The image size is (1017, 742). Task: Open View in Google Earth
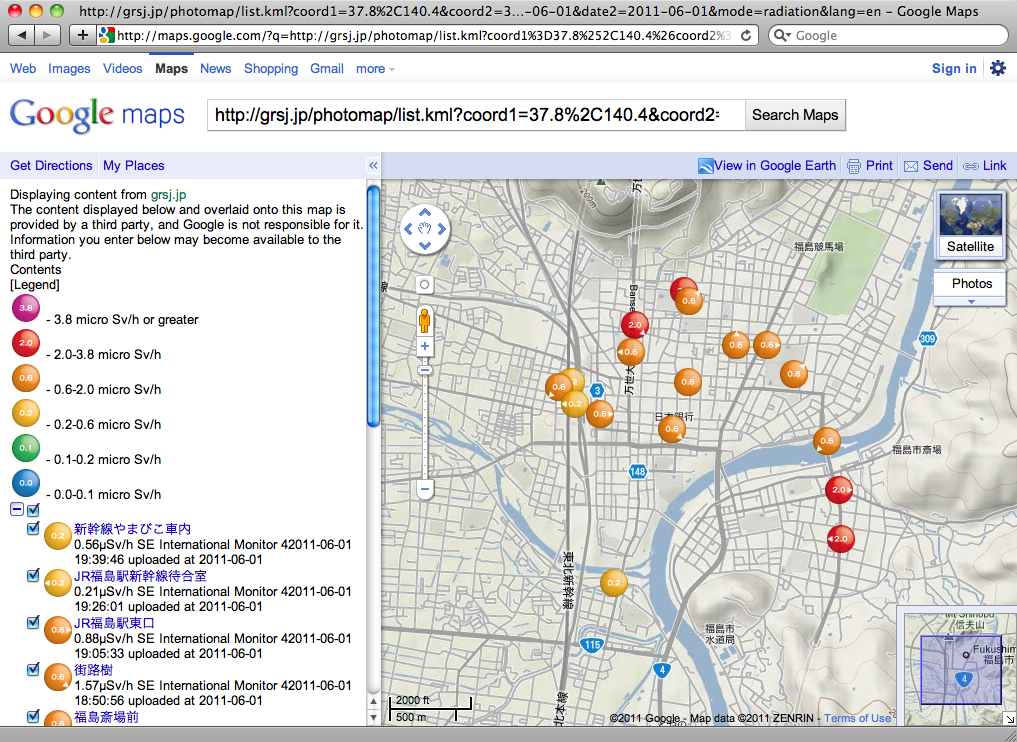(x=767, y=165)
